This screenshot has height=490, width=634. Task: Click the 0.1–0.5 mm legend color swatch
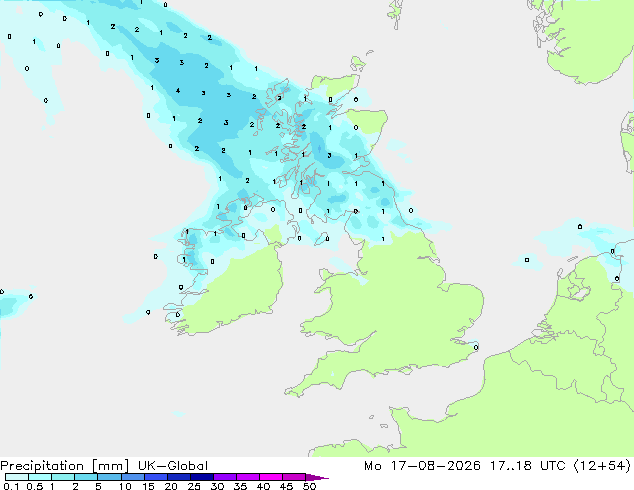coord(17,477)
